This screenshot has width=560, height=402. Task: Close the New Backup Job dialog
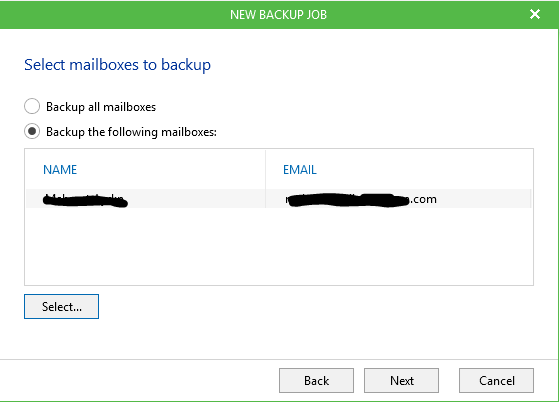tap(535, 14)
